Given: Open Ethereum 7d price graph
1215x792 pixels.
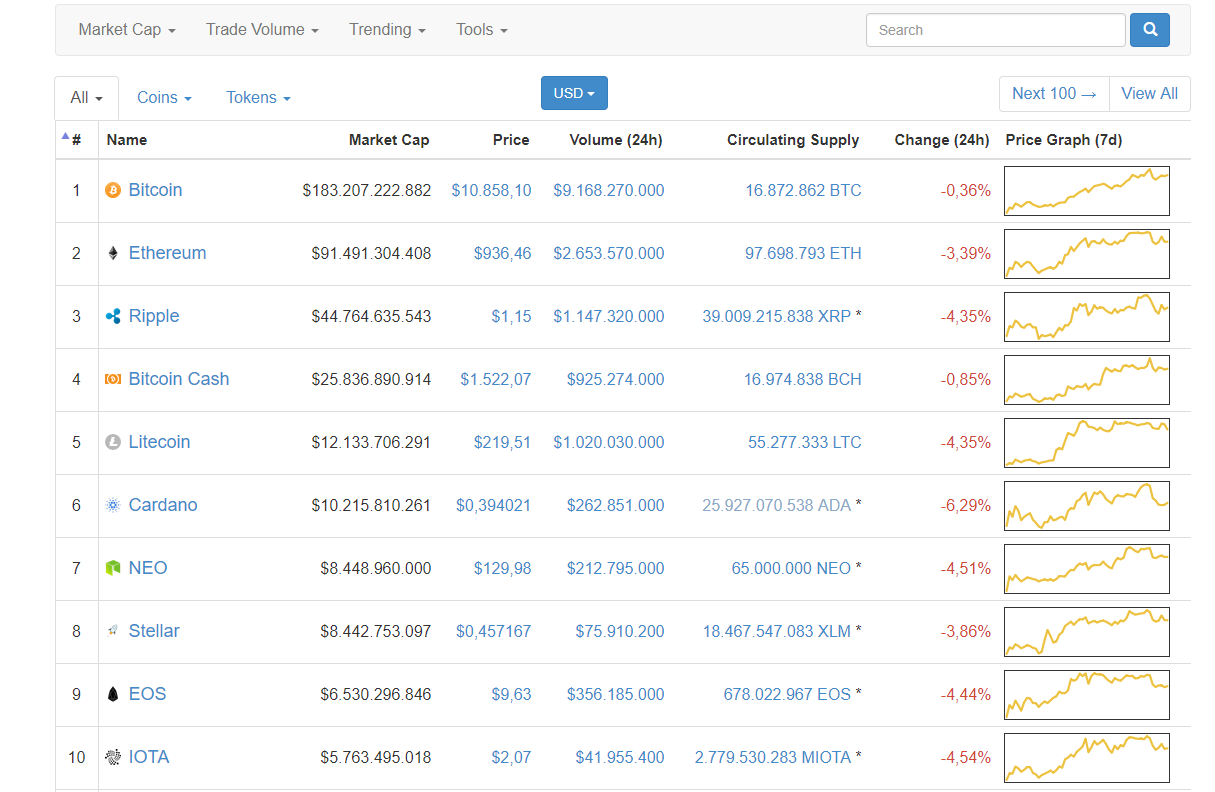Looking at the screenshot, I should (1087, 254).
